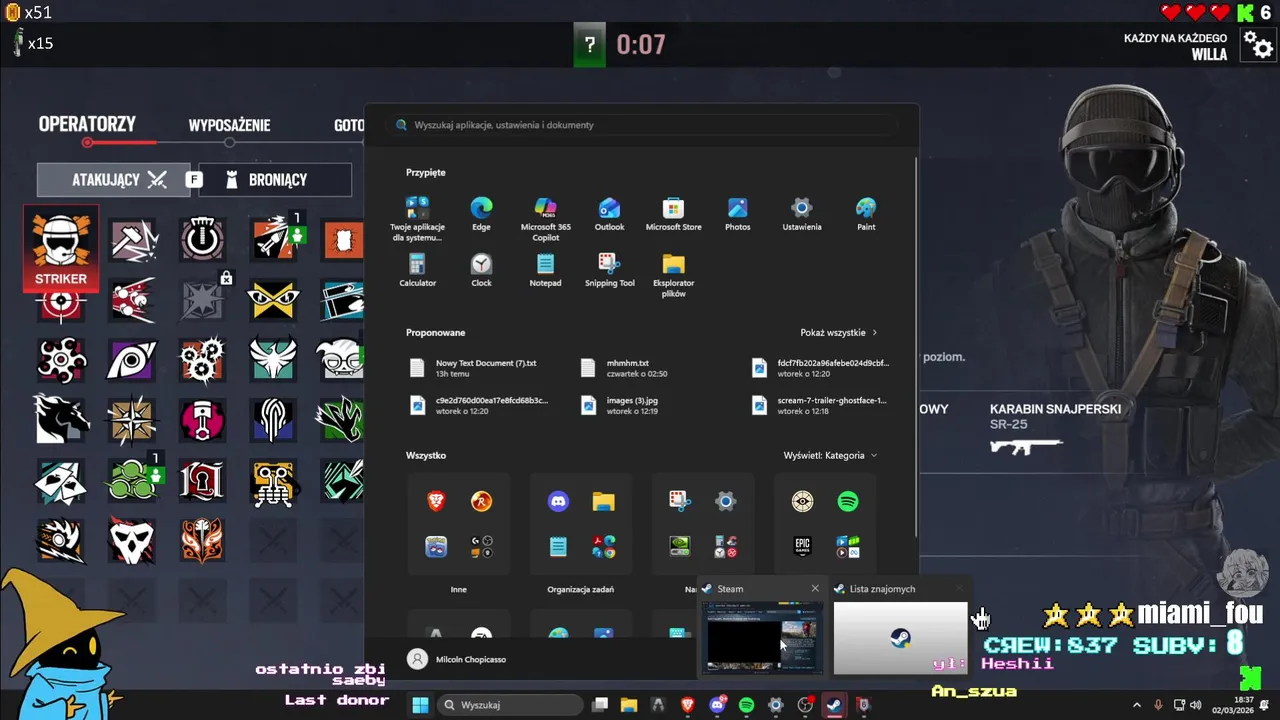
Task: Click the taskbar Wyszukaj search box
Action: coord(510,705)
